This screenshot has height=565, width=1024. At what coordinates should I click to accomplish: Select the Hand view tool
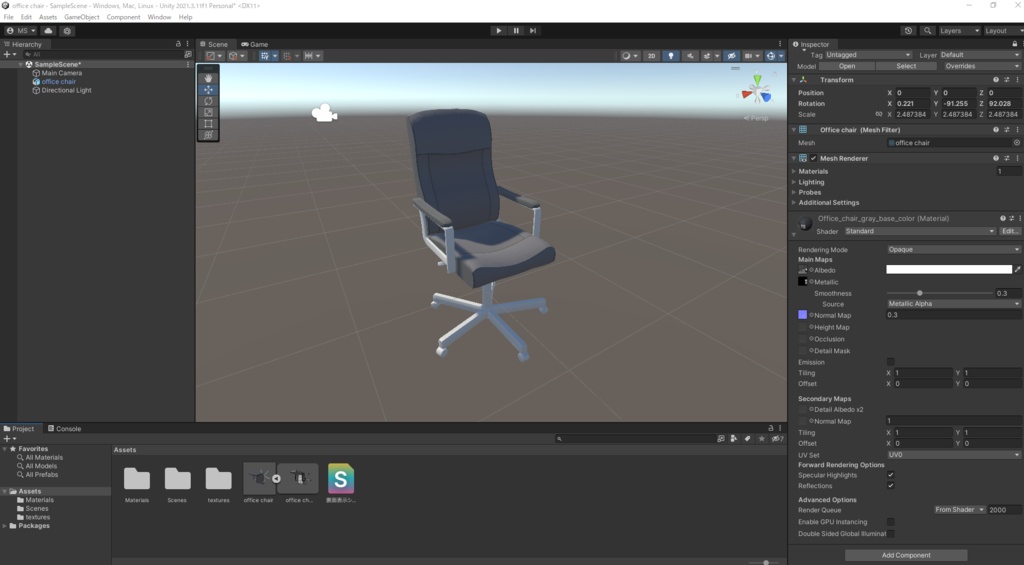[x=208, y=78]
